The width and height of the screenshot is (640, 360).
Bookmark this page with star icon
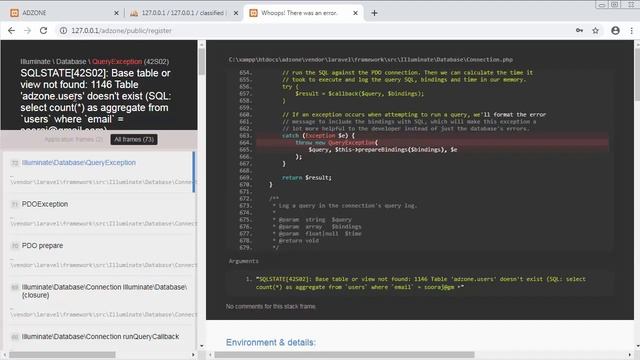[596, 31]
